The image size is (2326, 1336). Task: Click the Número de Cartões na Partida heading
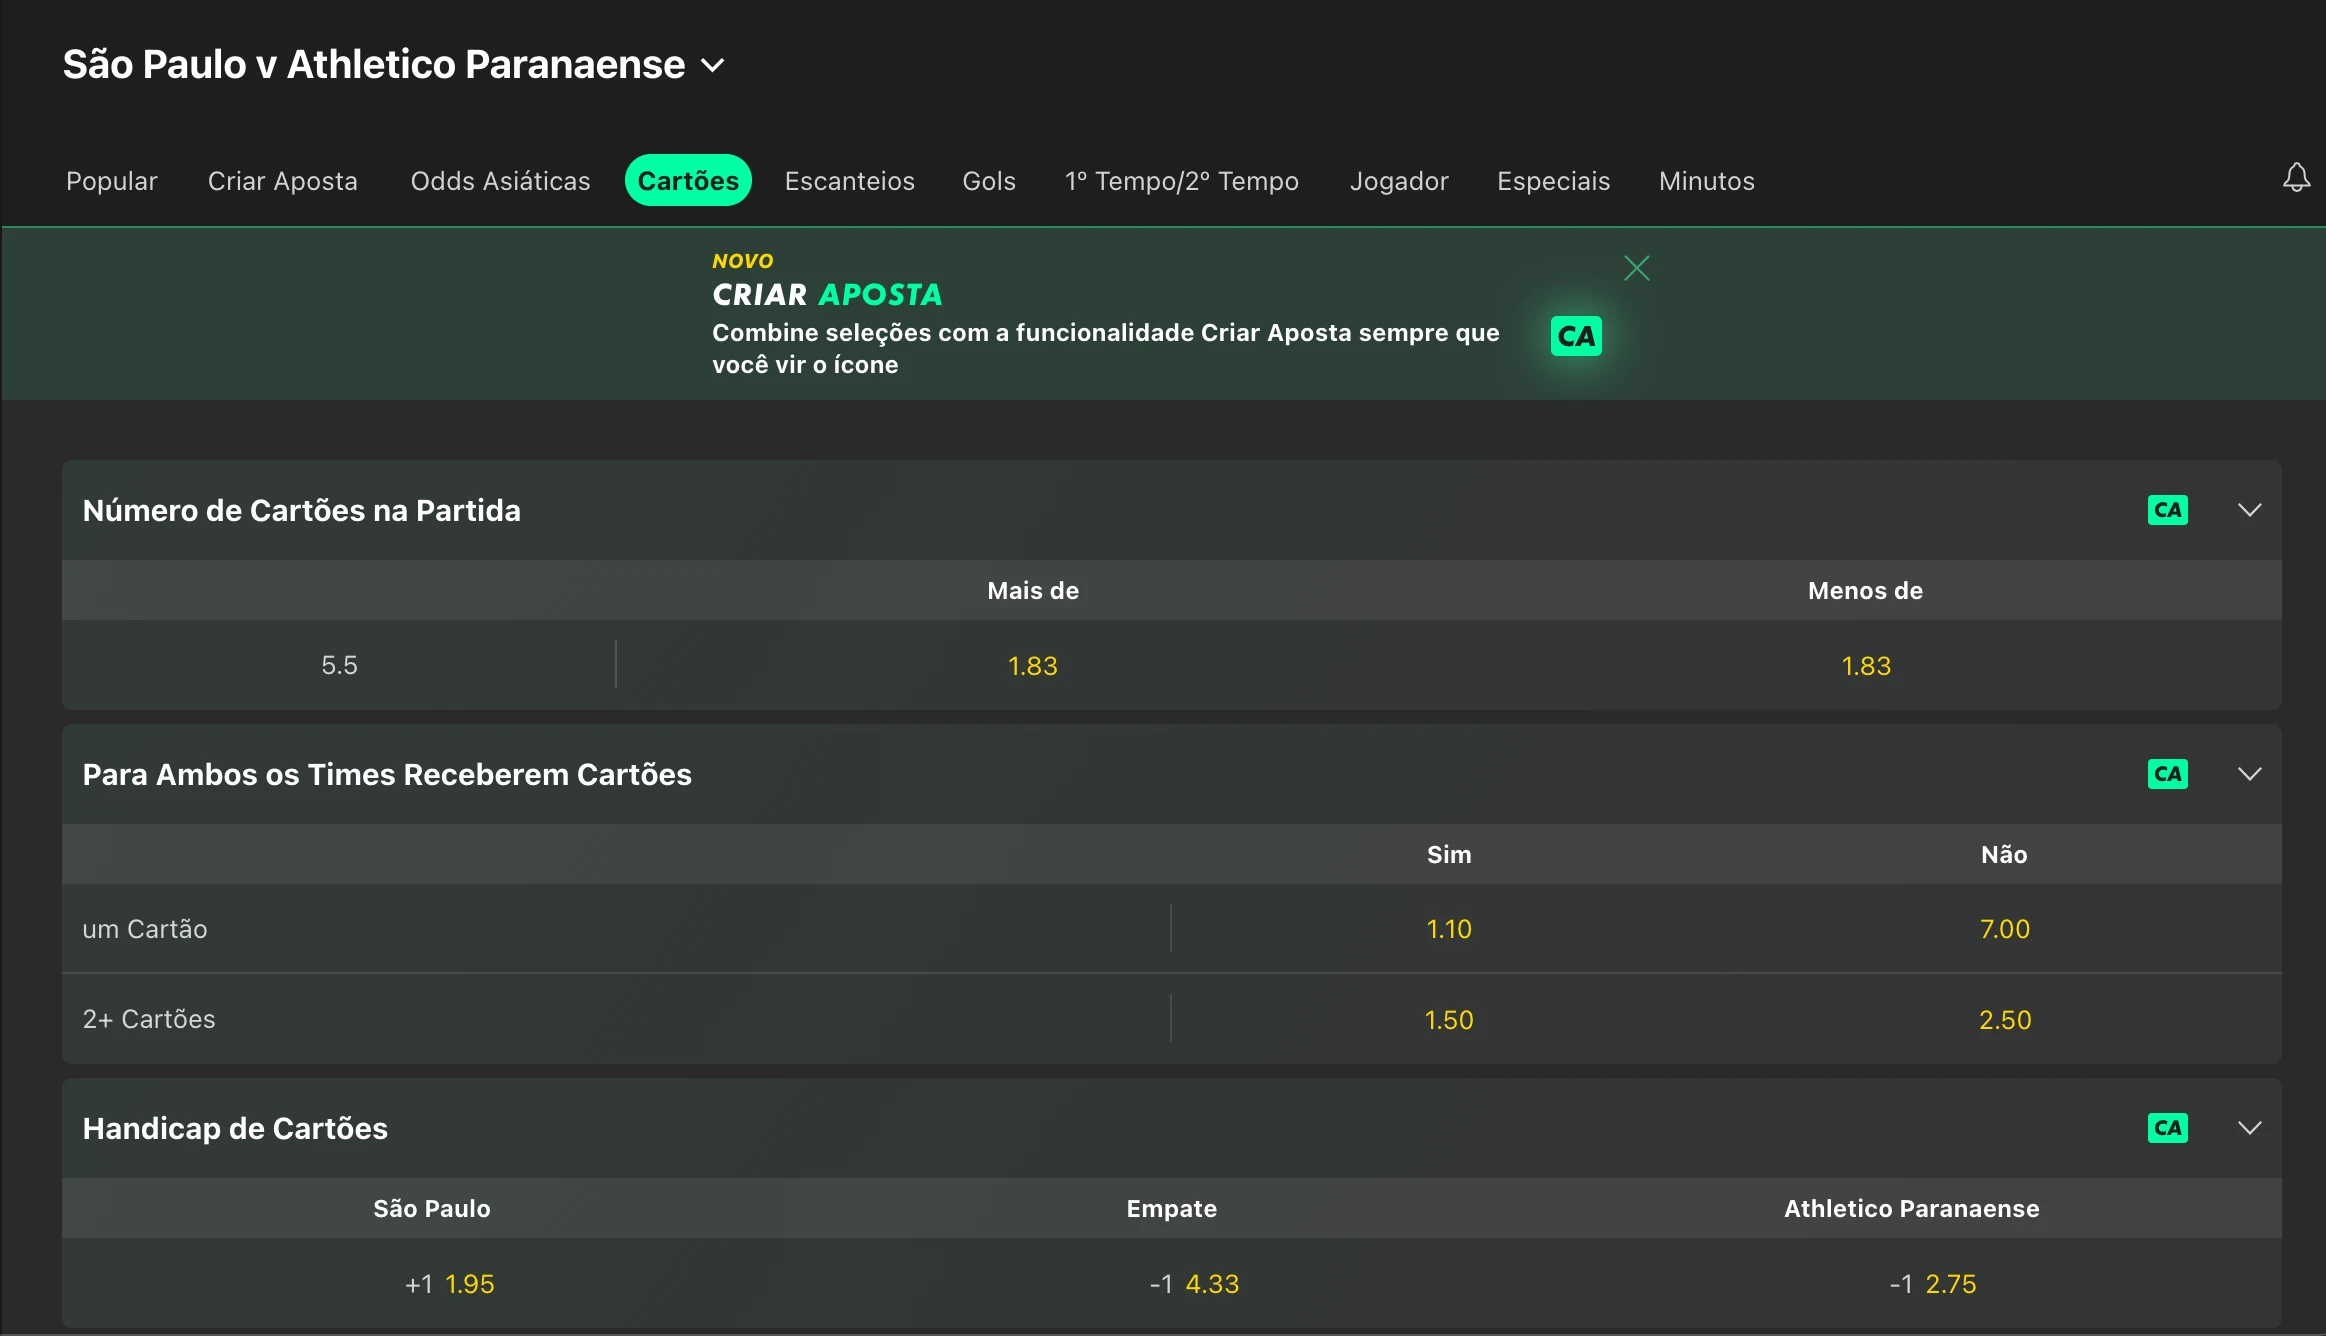302,511
